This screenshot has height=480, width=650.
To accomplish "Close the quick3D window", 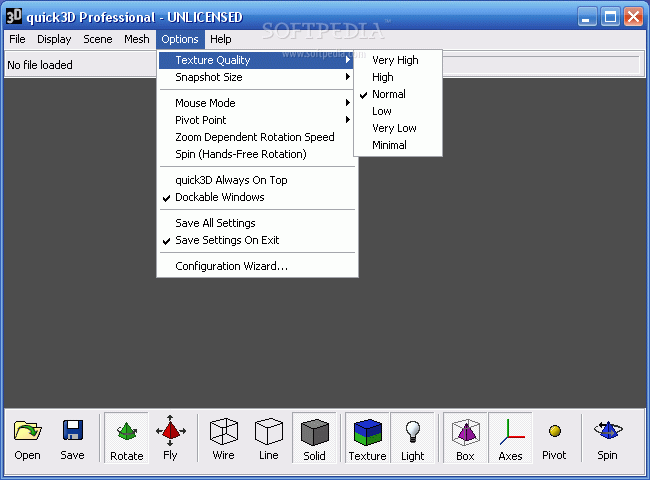I will (633, 17).
